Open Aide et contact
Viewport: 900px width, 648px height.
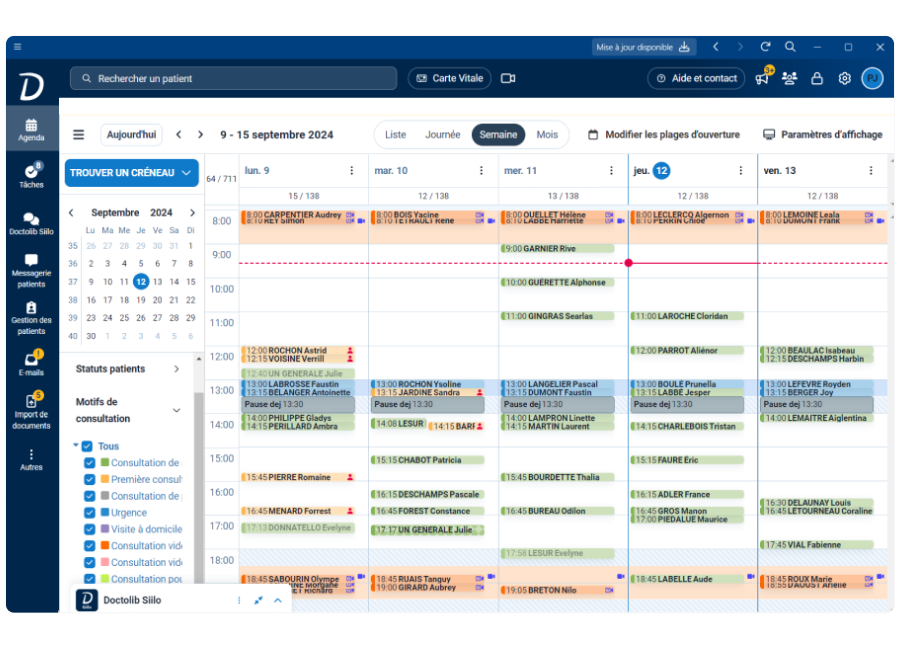[x=696, y=78]
